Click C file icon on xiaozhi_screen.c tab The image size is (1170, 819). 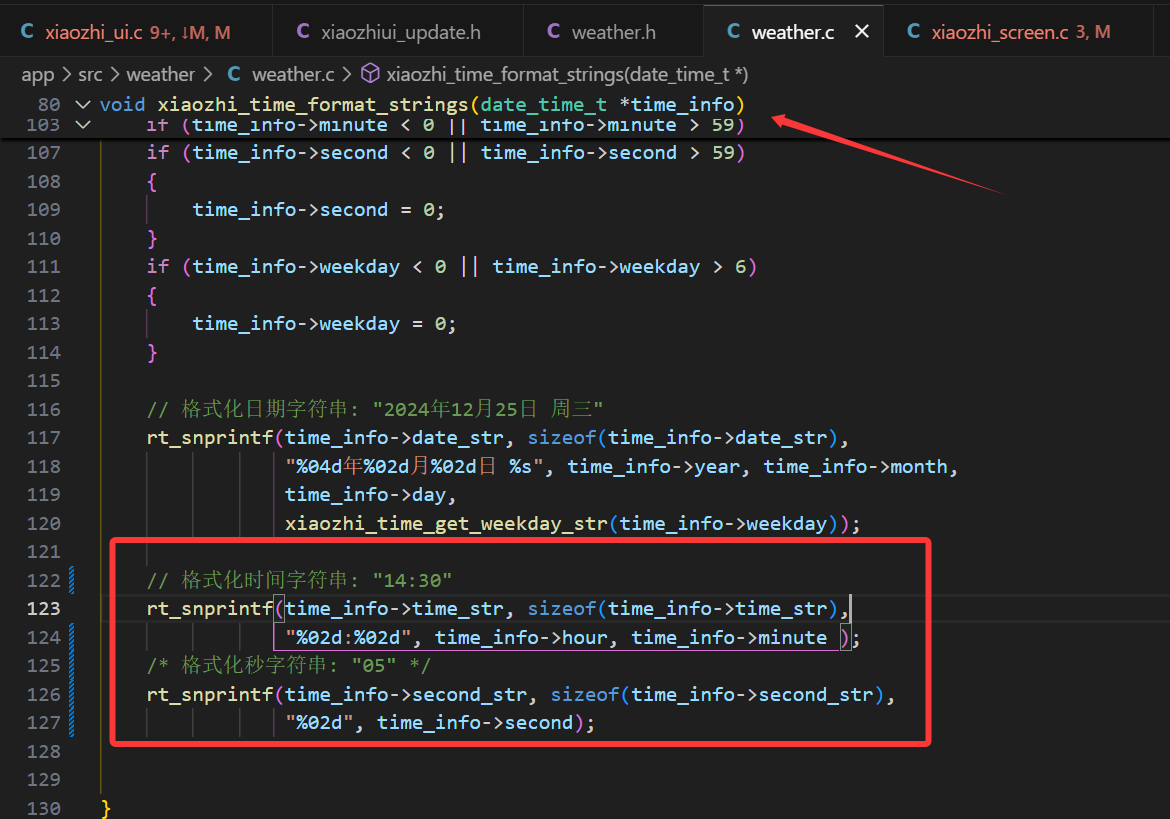tap(913, 31)
